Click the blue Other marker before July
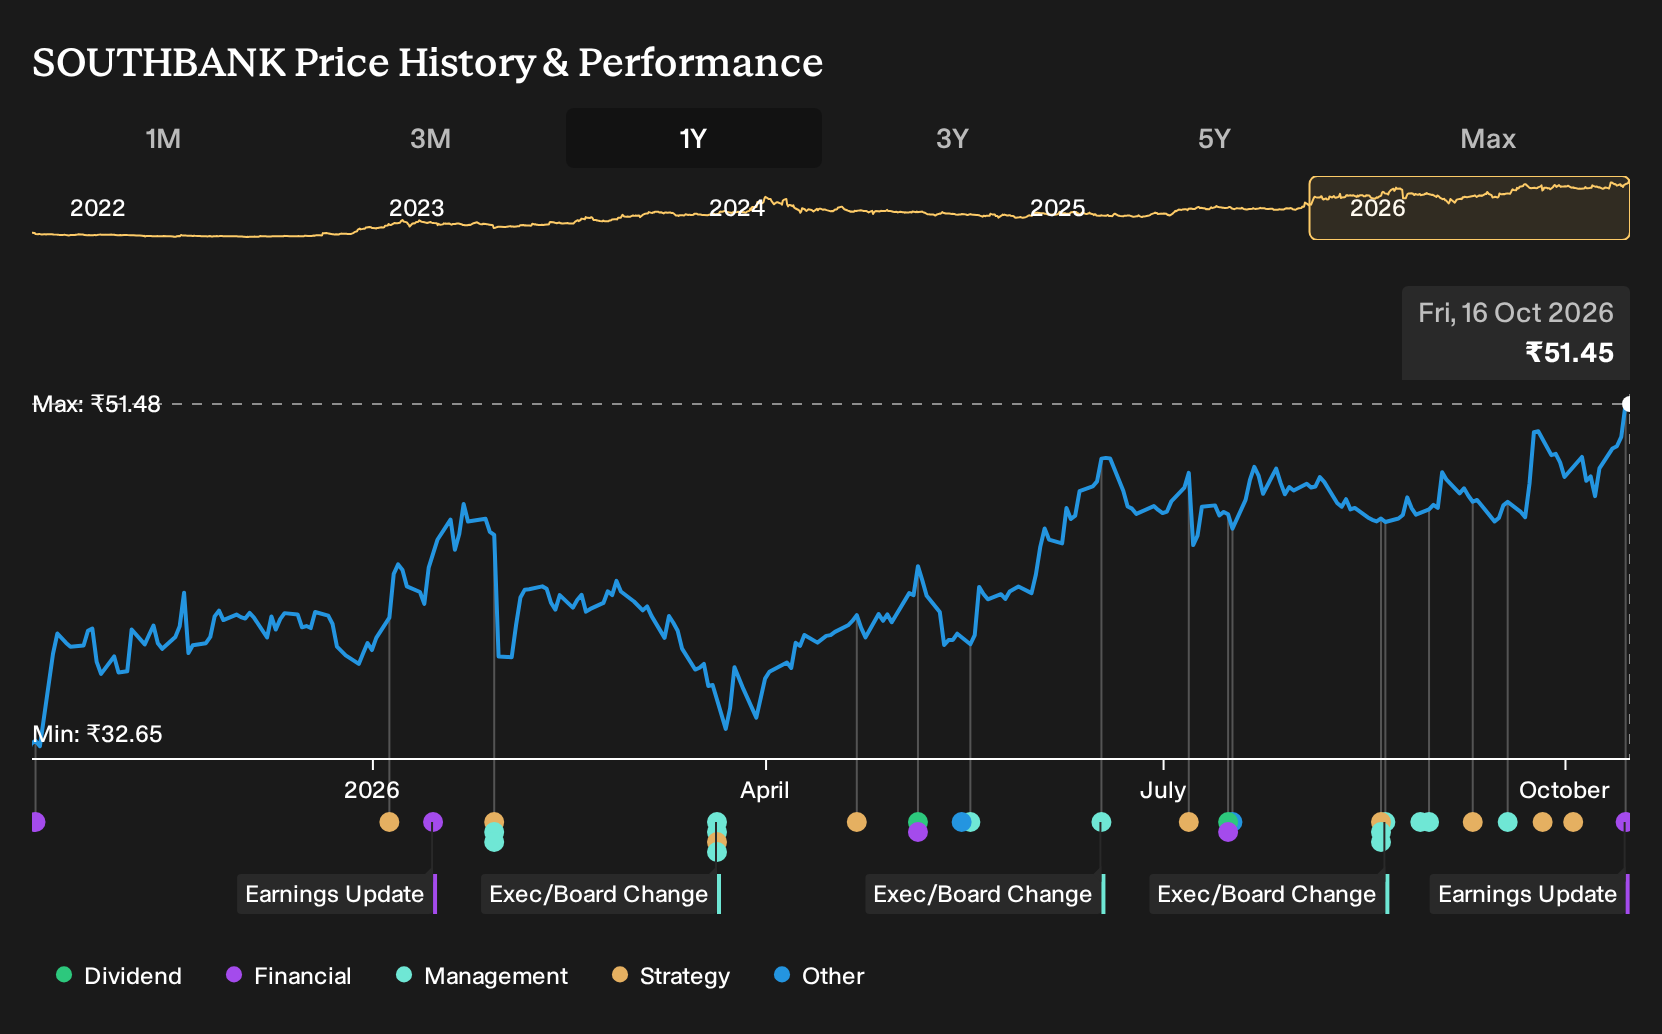 tap(960, 822)
